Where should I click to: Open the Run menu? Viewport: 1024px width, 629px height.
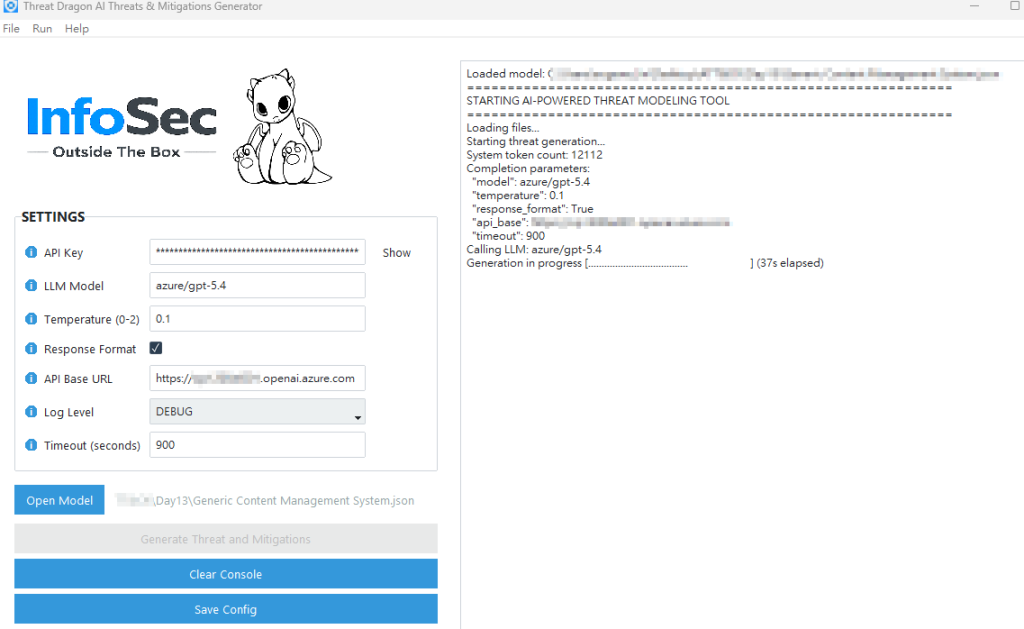pos(42,29)
